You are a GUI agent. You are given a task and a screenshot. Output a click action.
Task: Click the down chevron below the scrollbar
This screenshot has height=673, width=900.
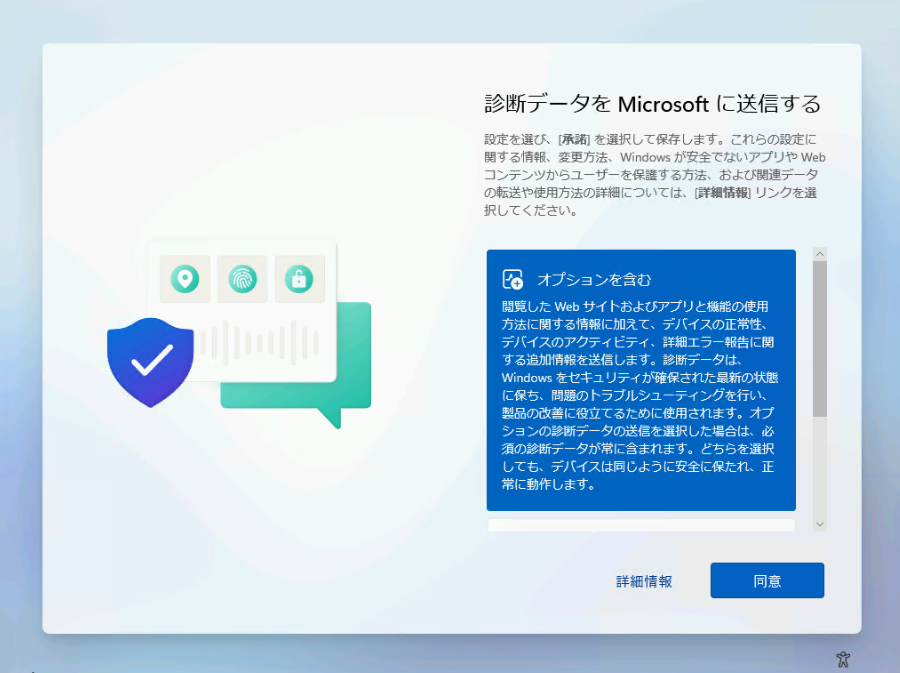[x=820, y=524]
